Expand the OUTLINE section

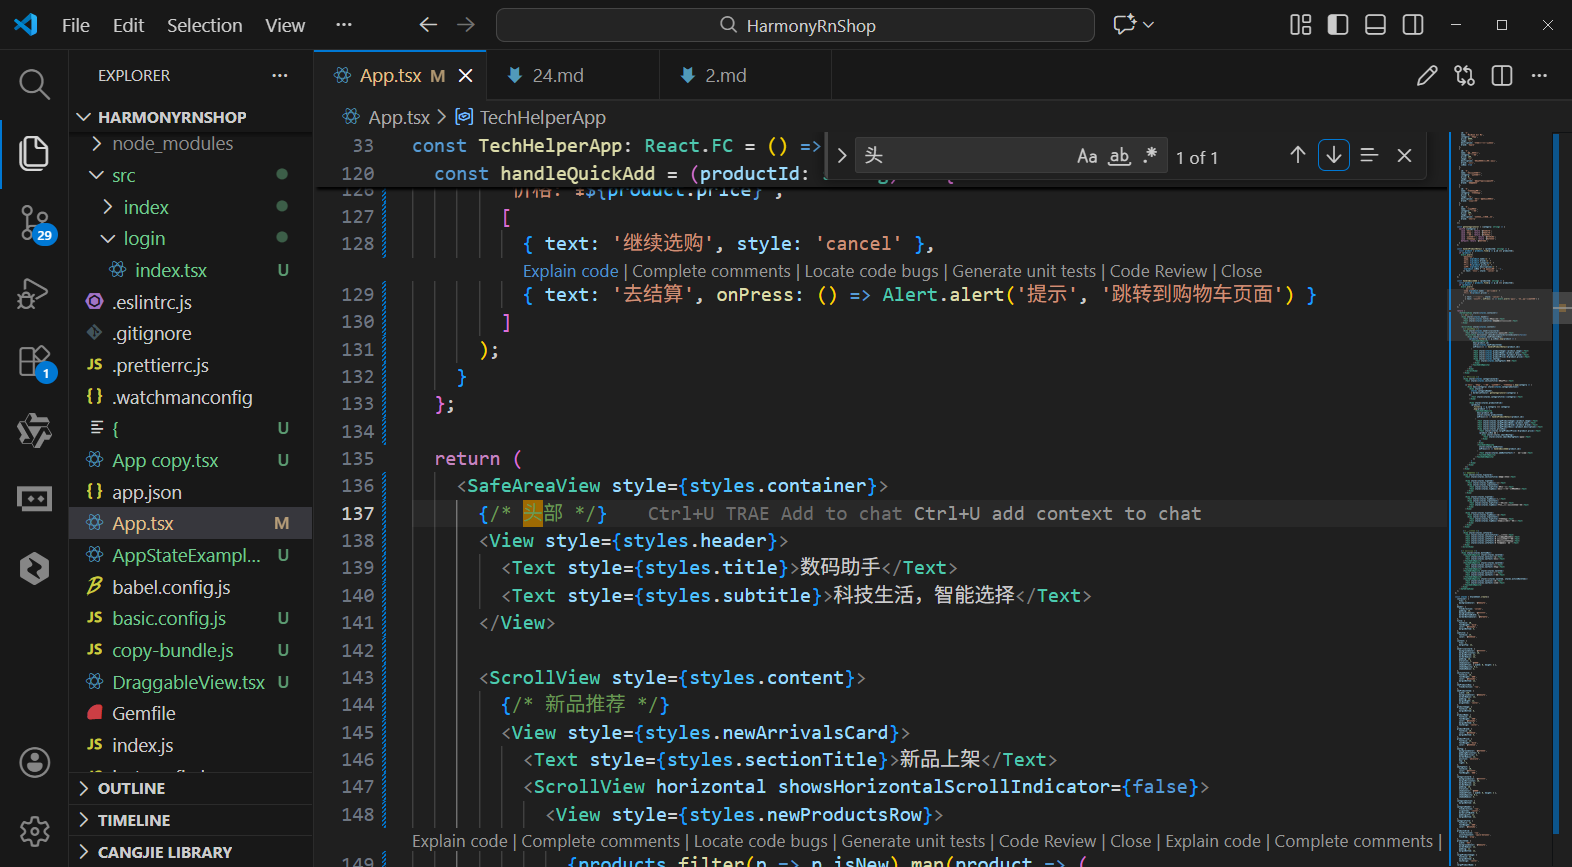pyautogui.click(x=190, y=788)
